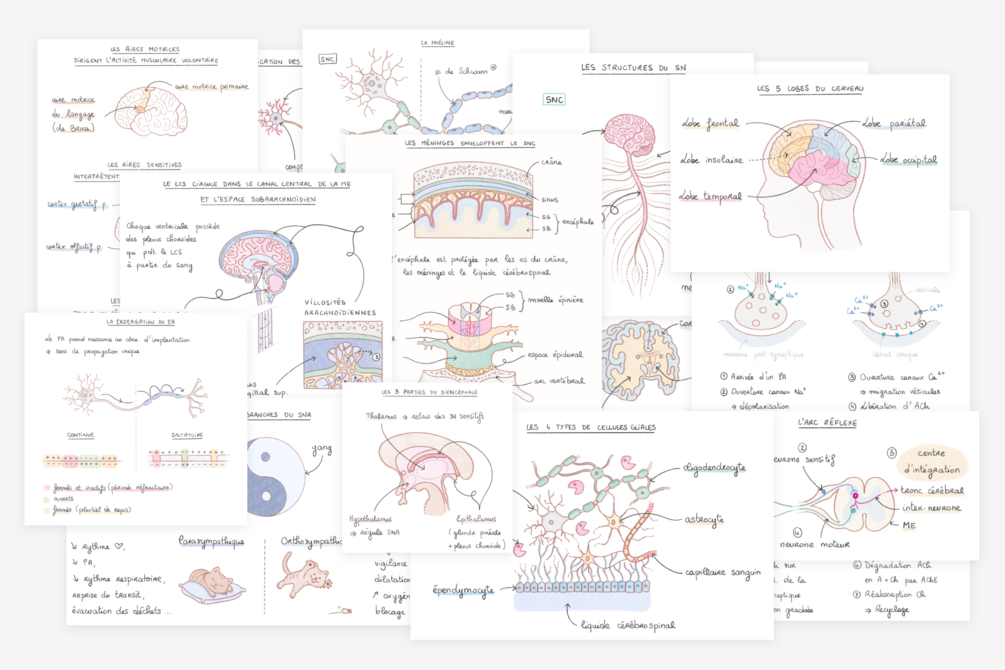Click the 'Parasympathique' heading
Image resolution: width=1005 pixels, height=670 pixels.
(x=211, y=542)
